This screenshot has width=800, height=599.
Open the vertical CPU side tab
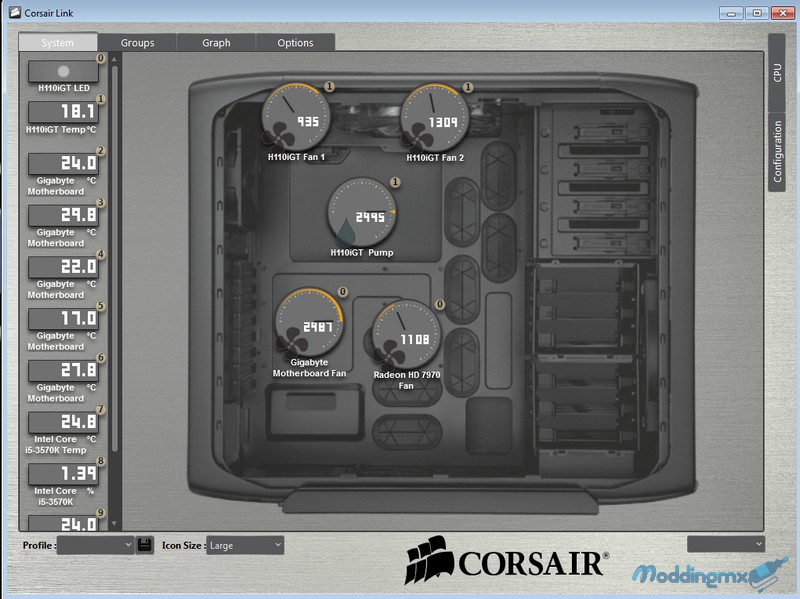(777, 73)
